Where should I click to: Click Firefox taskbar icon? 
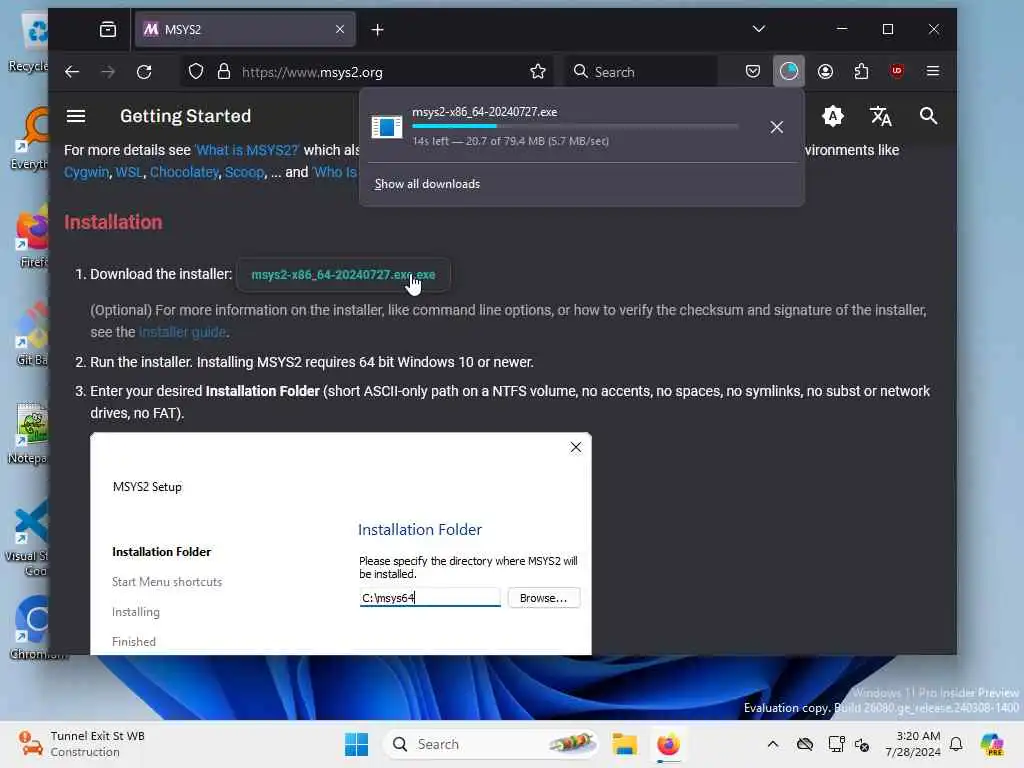click(668, 744)
